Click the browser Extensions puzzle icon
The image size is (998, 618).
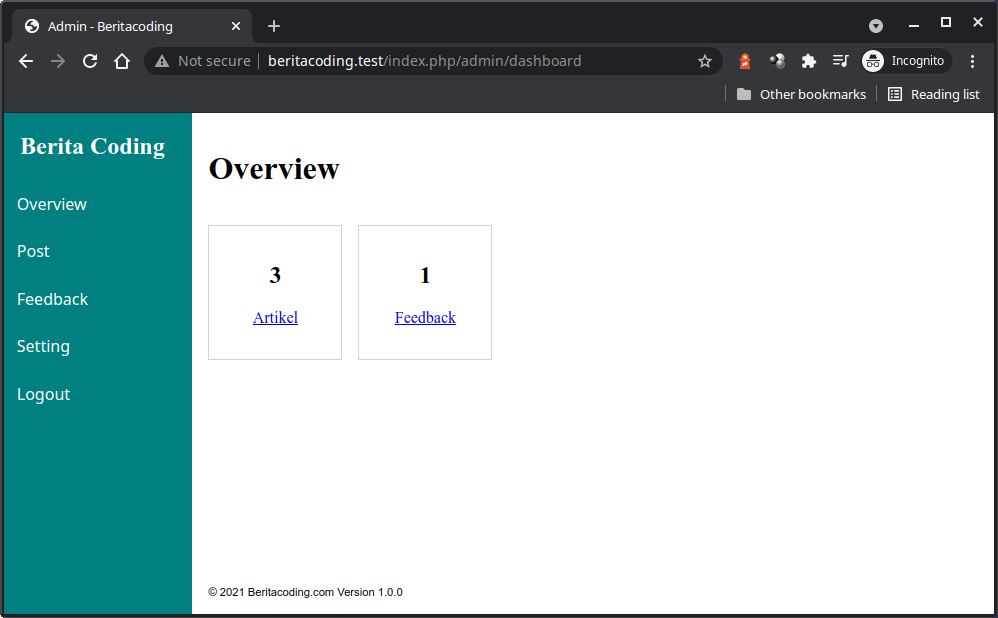pos(809,61)
